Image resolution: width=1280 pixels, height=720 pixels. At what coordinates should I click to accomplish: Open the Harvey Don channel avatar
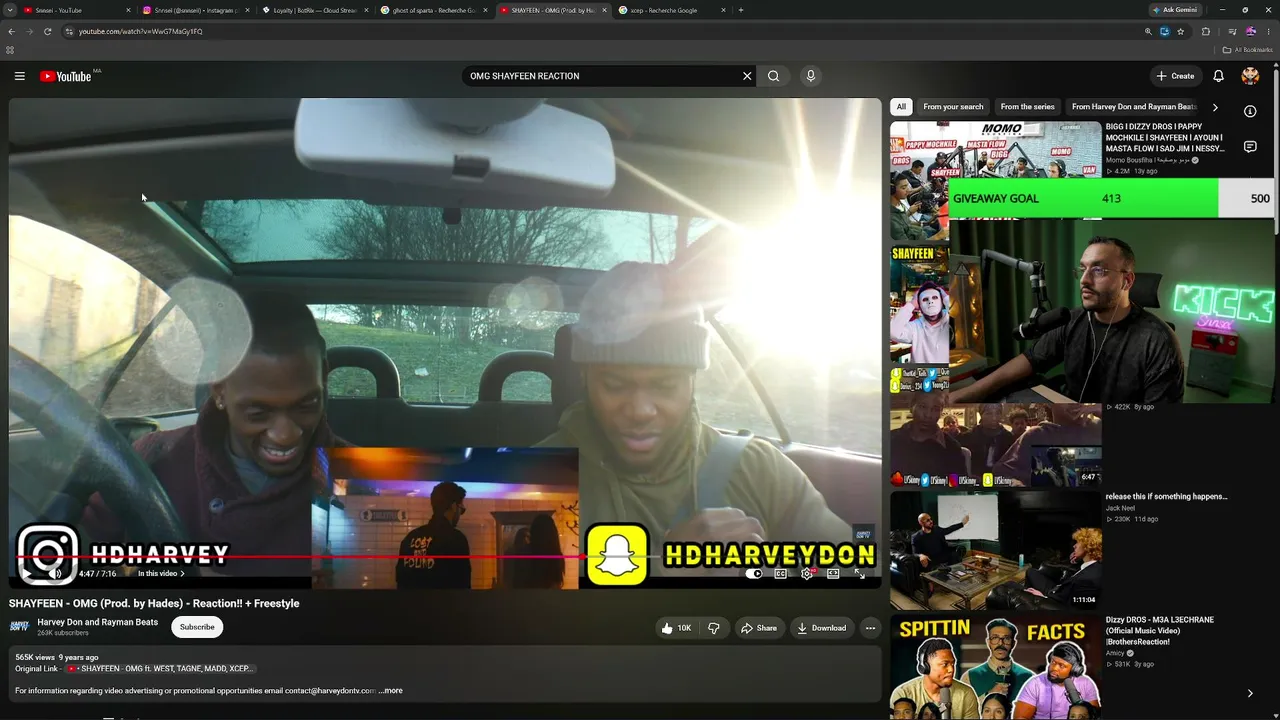[x=19, y=627]
